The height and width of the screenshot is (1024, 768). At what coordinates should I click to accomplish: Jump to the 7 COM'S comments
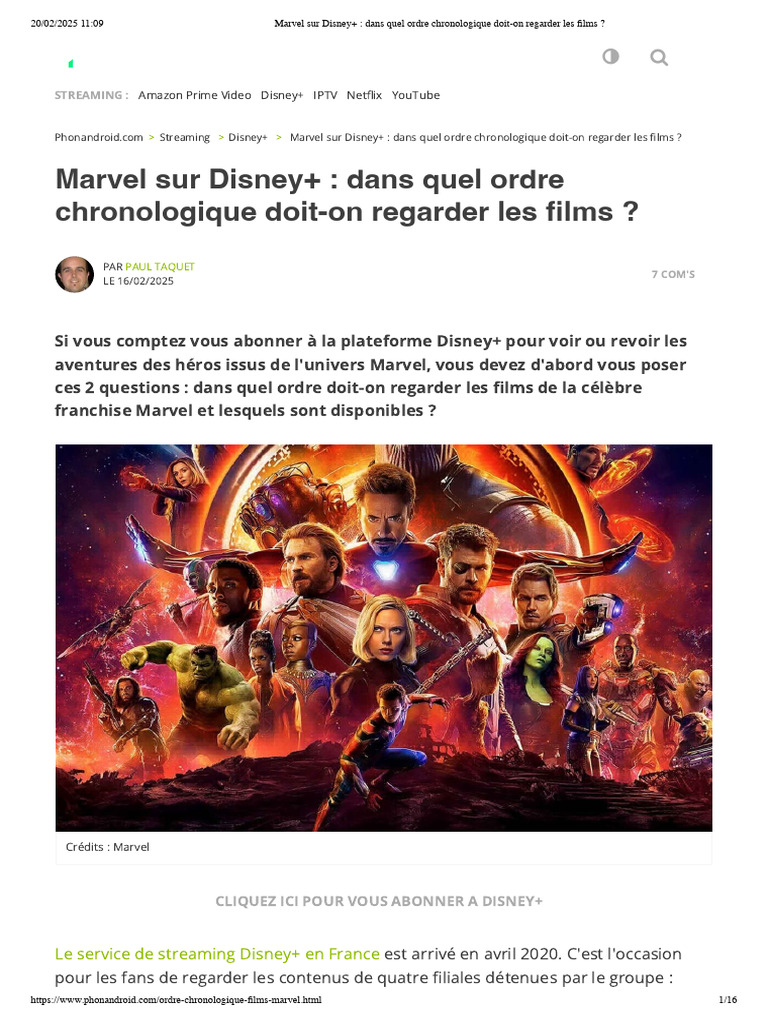[673, 274]
